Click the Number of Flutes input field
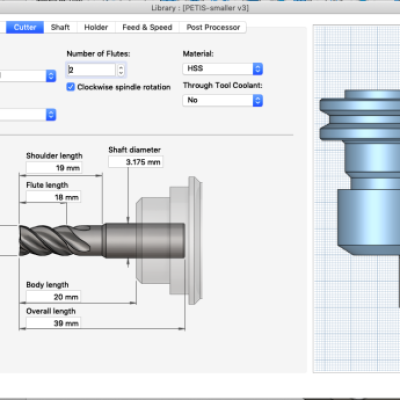Viewport: 400px width, 400px height. point(91,70)
